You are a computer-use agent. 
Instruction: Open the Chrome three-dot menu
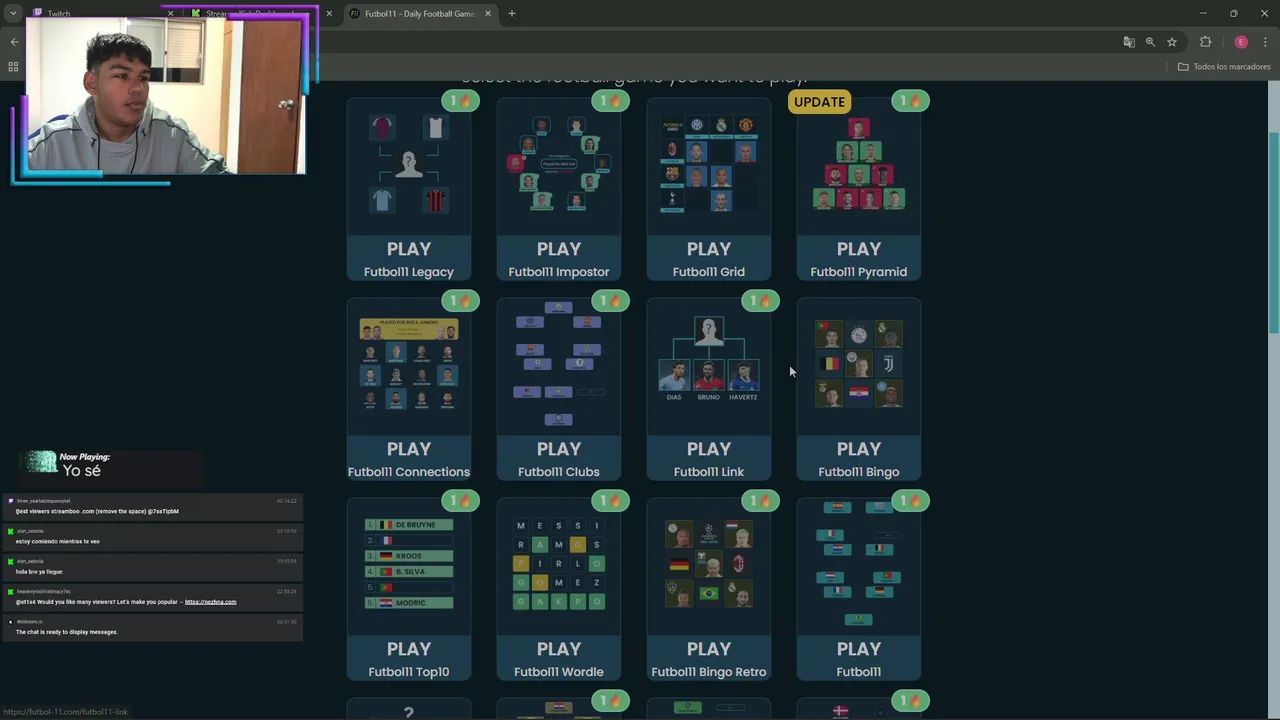coord(1265,42)
